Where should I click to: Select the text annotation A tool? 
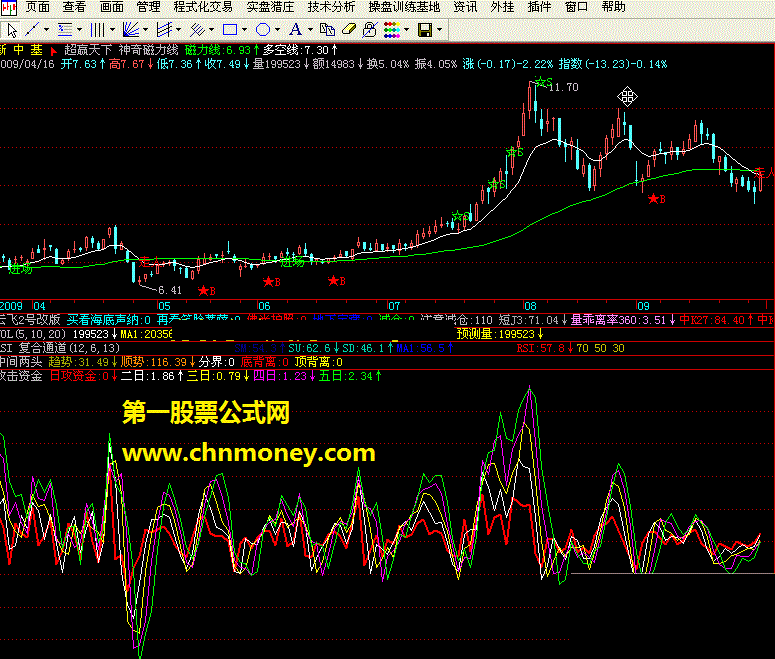pos(296,30)
